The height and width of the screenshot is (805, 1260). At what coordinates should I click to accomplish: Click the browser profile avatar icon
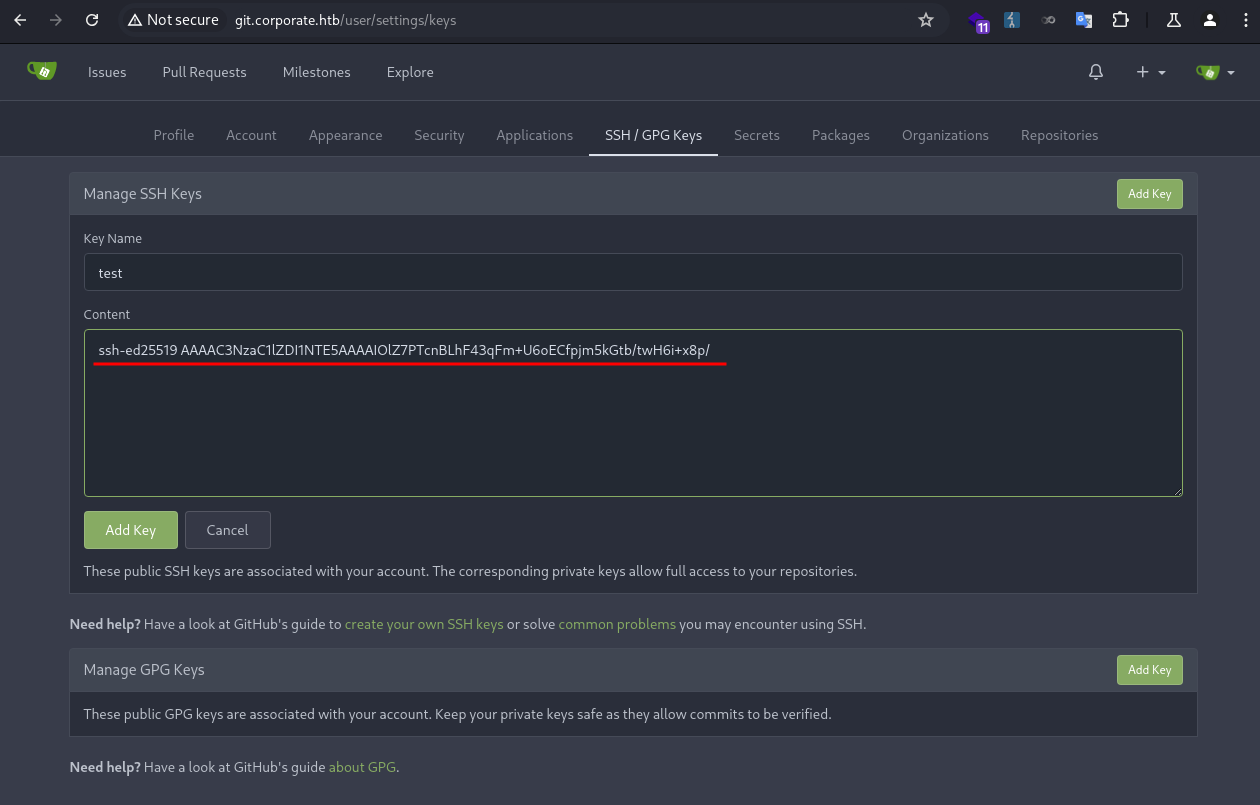click(x=1210, y=20)
